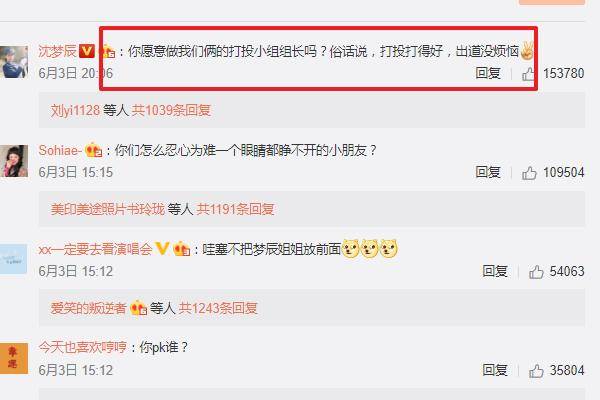600x400 pixels.
Task: Reply to 沈梦辰's comment via 回复
Action: pyautogui.click(x=488, y=73)
